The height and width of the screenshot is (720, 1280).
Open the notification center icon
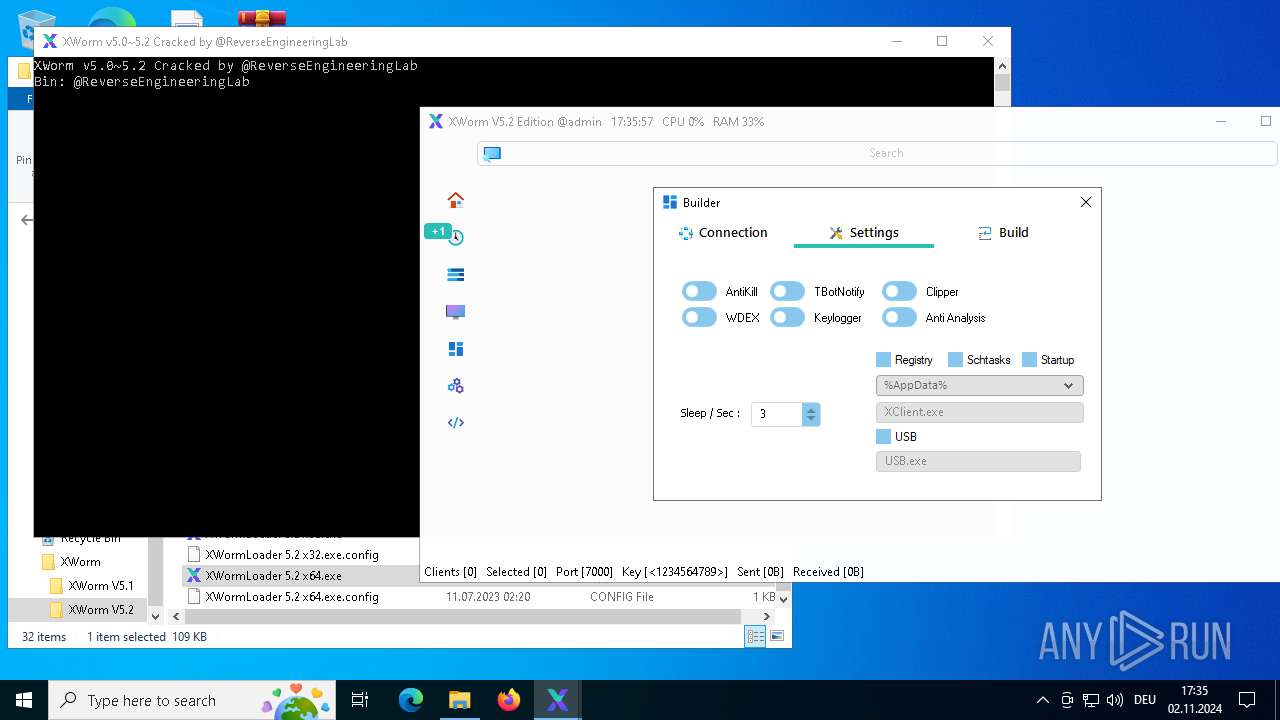(1247, 700)
